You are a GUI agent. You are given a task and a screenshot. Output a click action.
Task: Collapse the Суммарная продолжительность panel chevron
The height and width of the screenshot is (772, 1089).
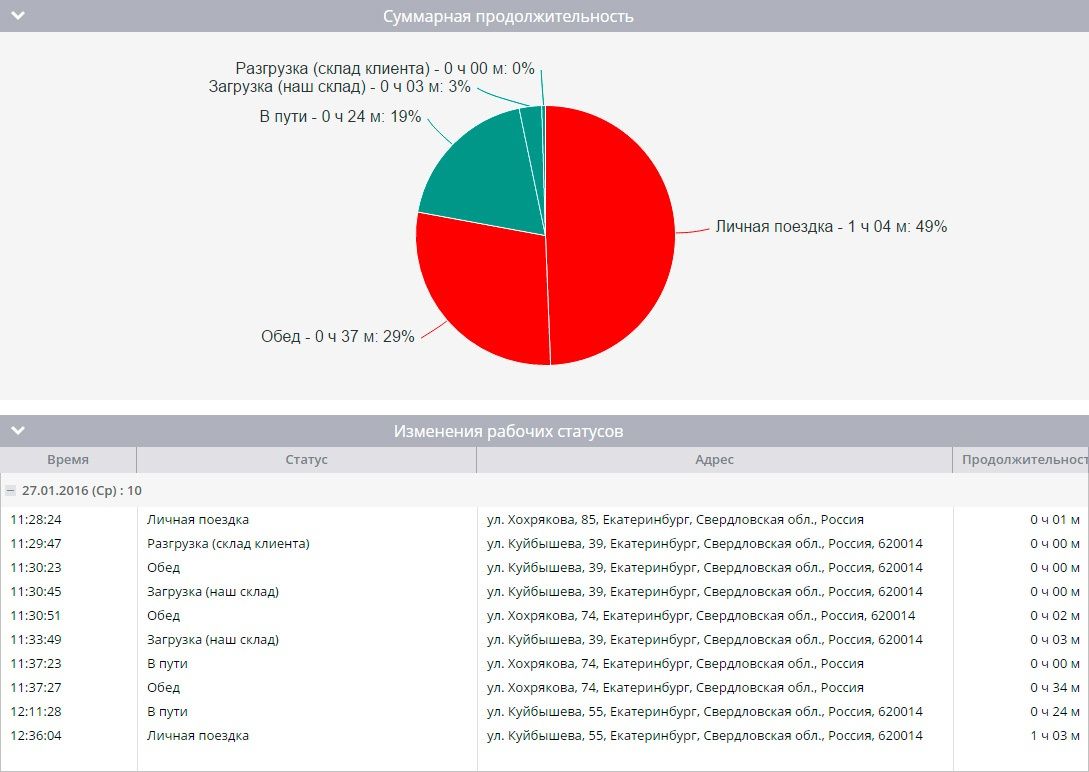[18, 15]
